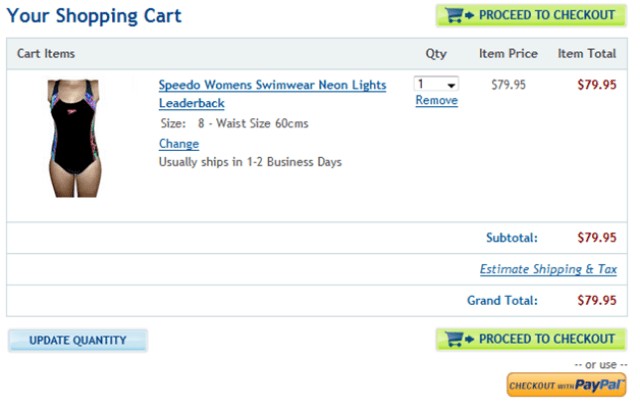
Task: Remove the swimwear item from cart
Action: pyautogui.click(x=437, y=101)
